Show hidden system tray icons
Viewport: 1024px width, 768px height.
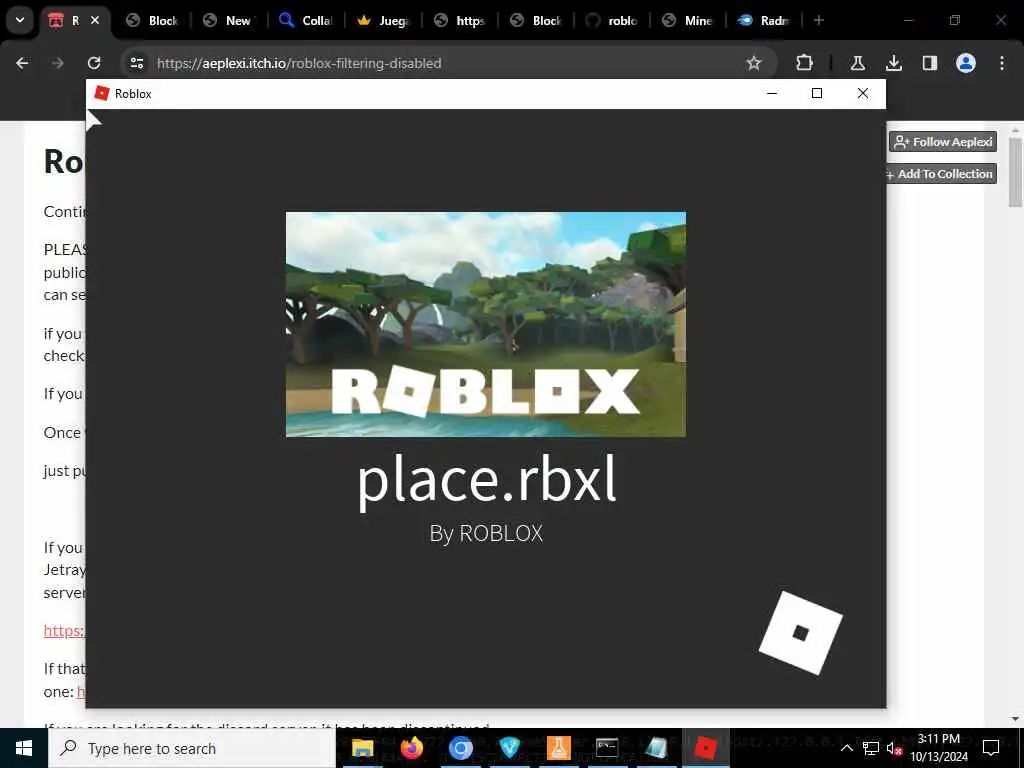point(846,748)
